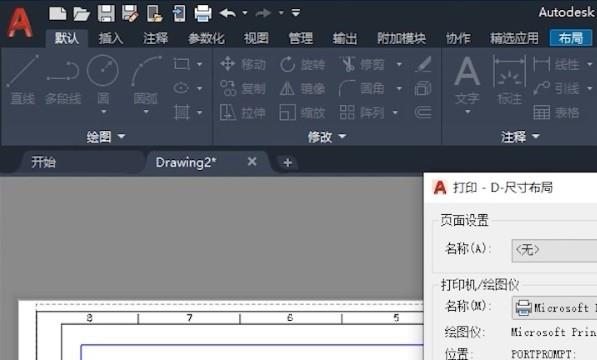Switch to the 注释 ribbon tab
Viewport: 597px width, 360px height.
155,38
